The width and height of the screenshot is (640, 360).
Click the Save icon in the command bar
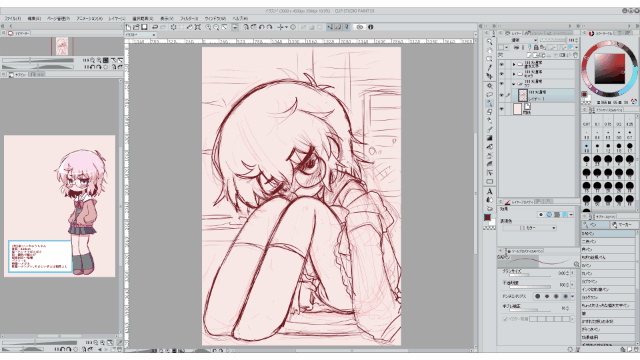point(144,27)
